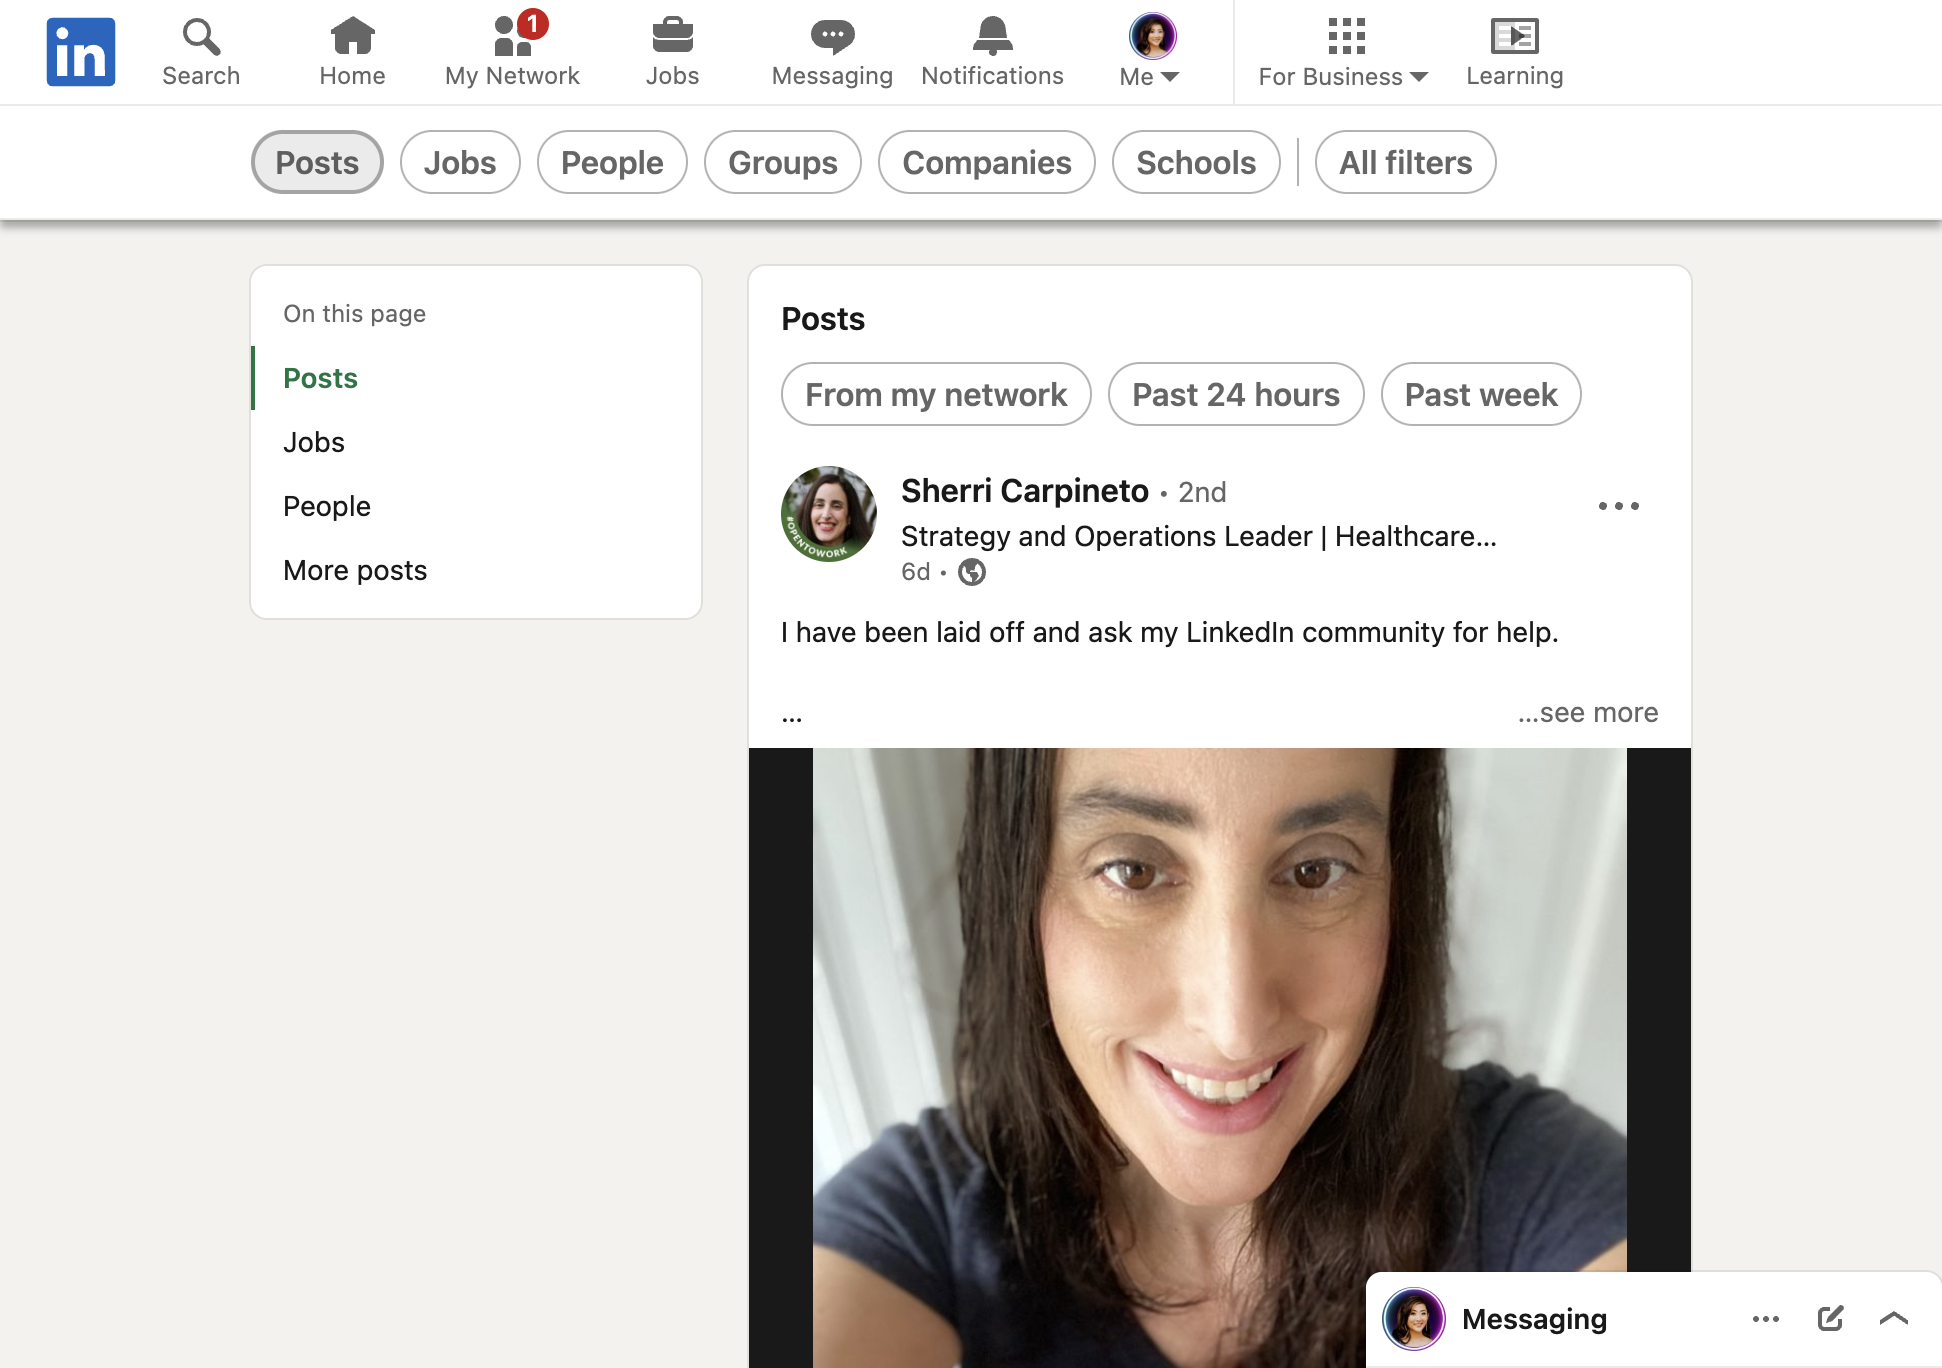
Task: Select the Posts filter pill
Action: tap(317, 162)
